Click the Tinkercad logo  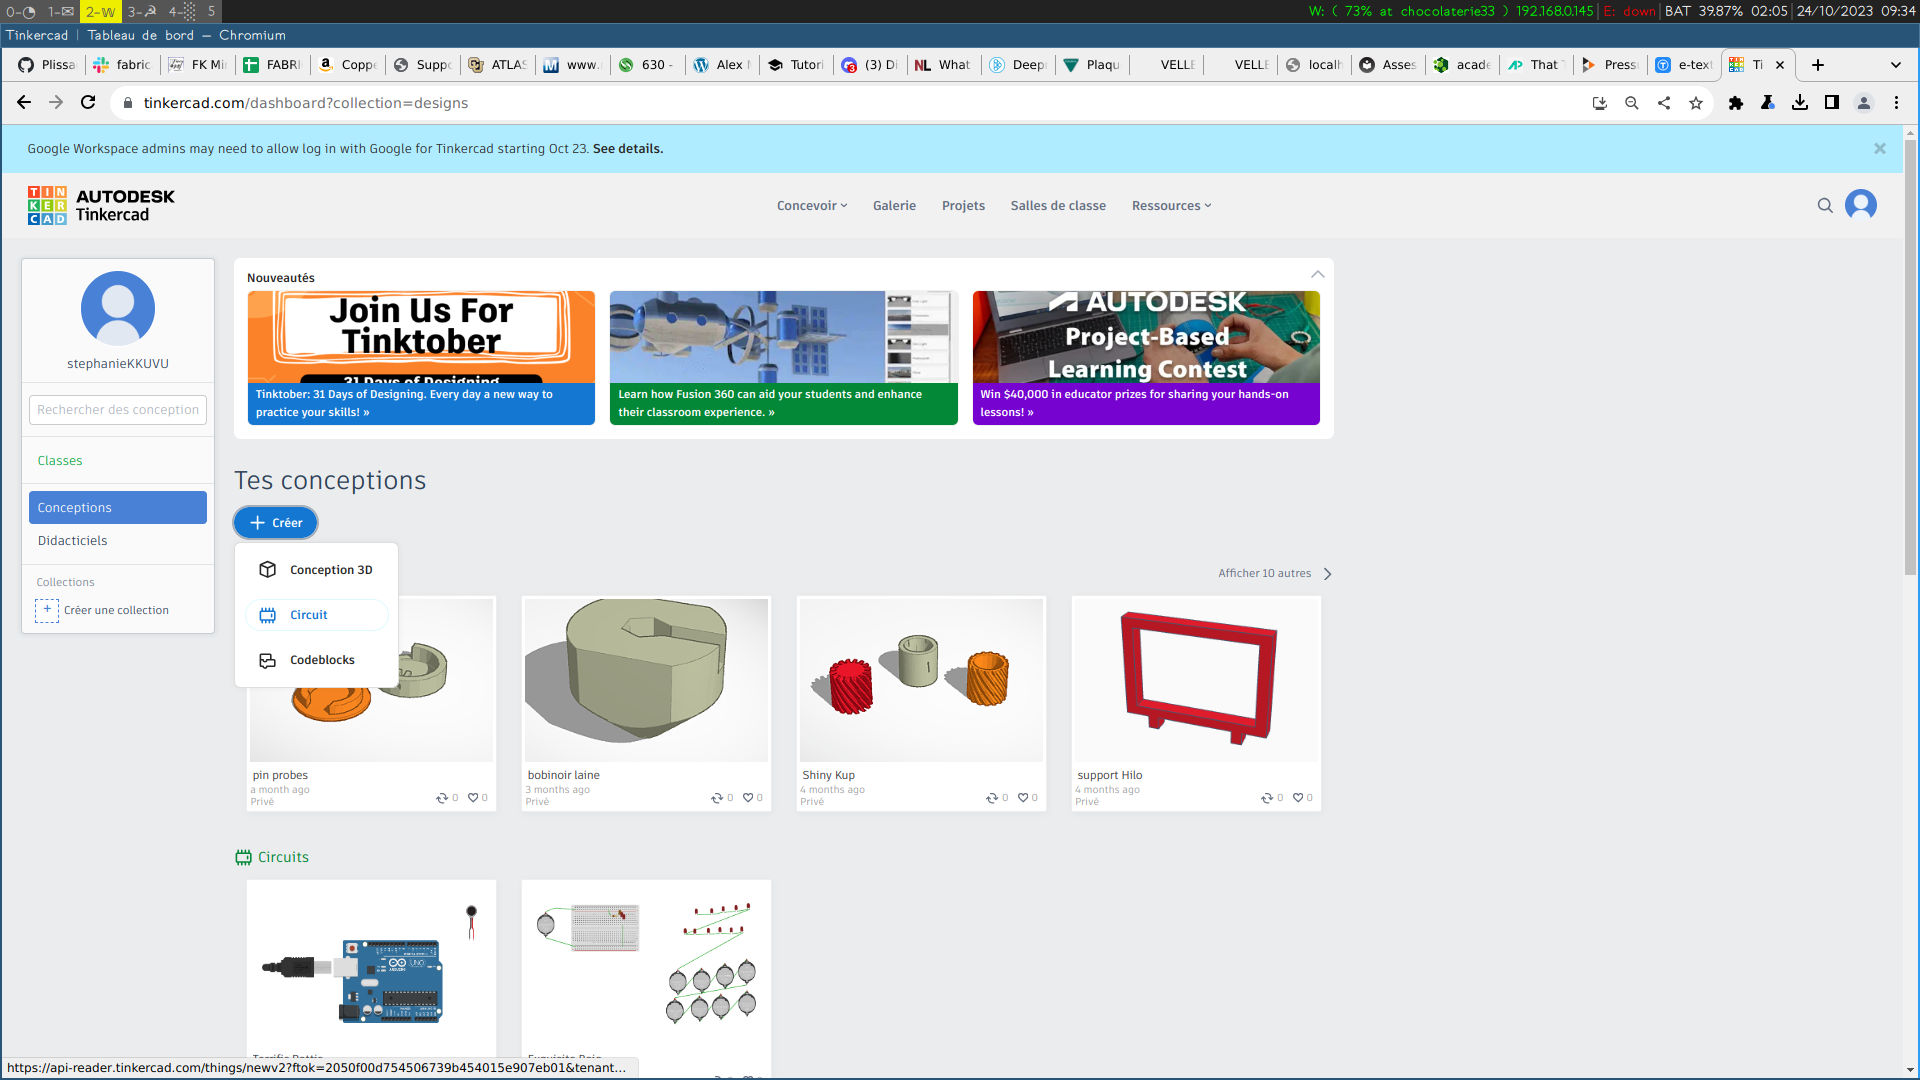(101, 205)
